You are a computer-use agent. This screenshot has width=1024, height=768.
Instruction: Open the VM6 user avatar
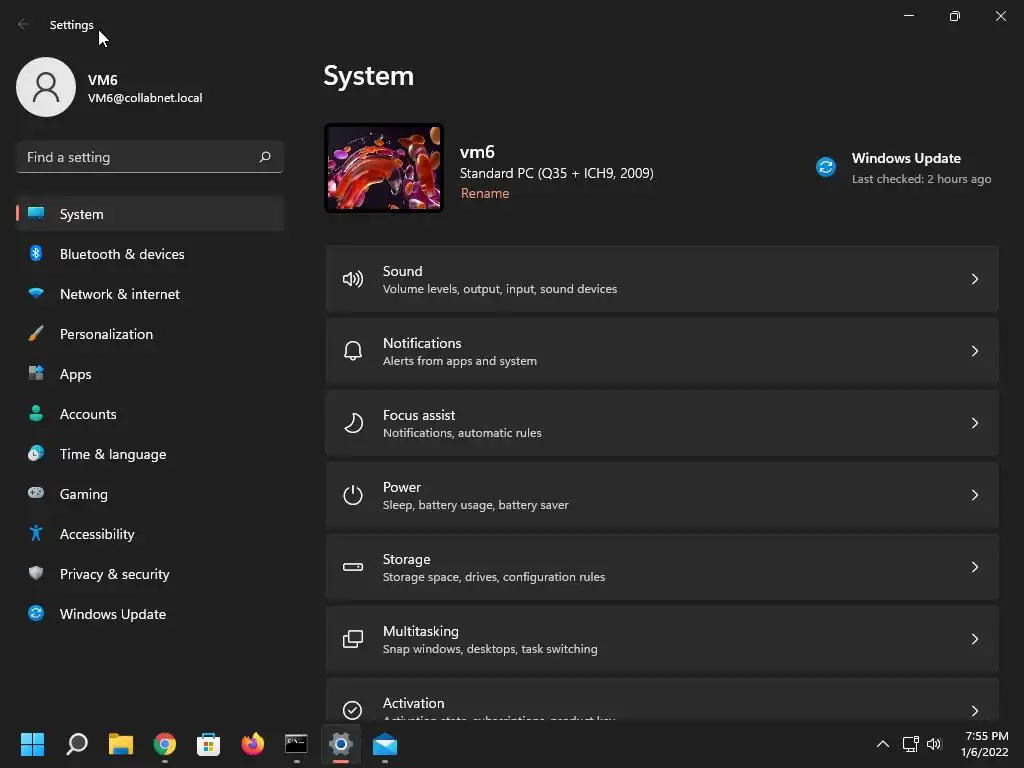[46, 87]
